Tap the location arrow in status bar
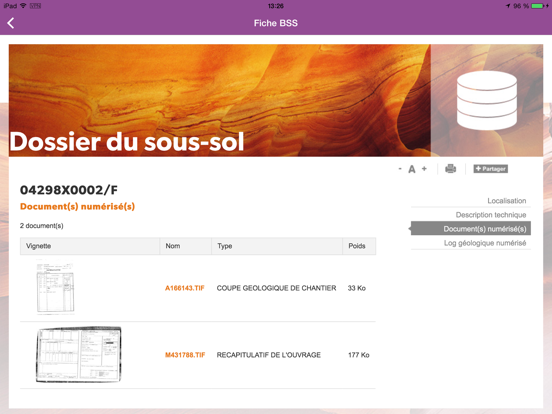The image size is (552, 414). (508, 6)
